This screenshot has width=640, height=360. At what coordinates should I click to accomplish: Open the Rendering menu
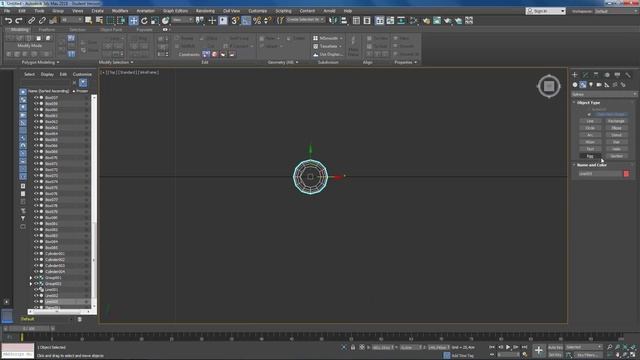click(205, 11)
